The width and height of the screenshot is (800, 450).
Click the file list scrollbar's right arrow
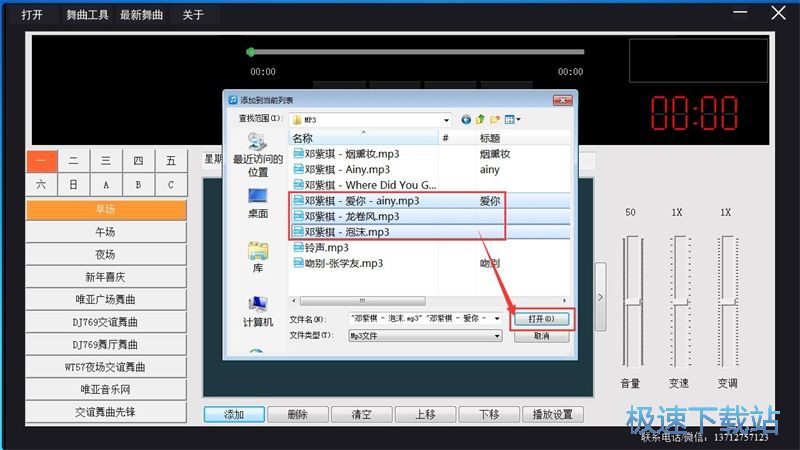click(564, 301)
